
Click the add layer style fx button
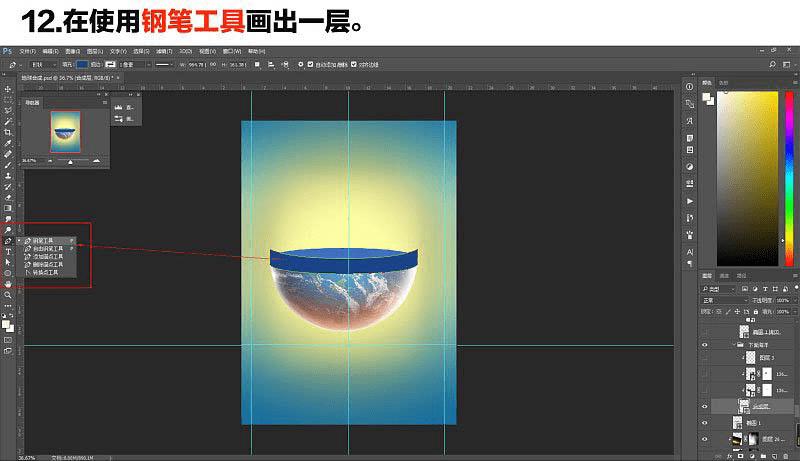coord(730,456)
